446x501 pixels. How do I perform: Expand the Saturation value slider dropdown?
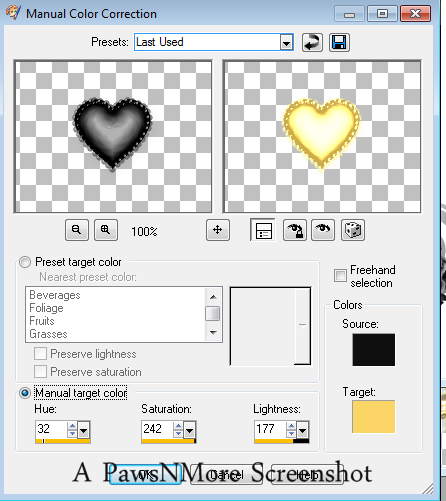[x=189, y=431]
